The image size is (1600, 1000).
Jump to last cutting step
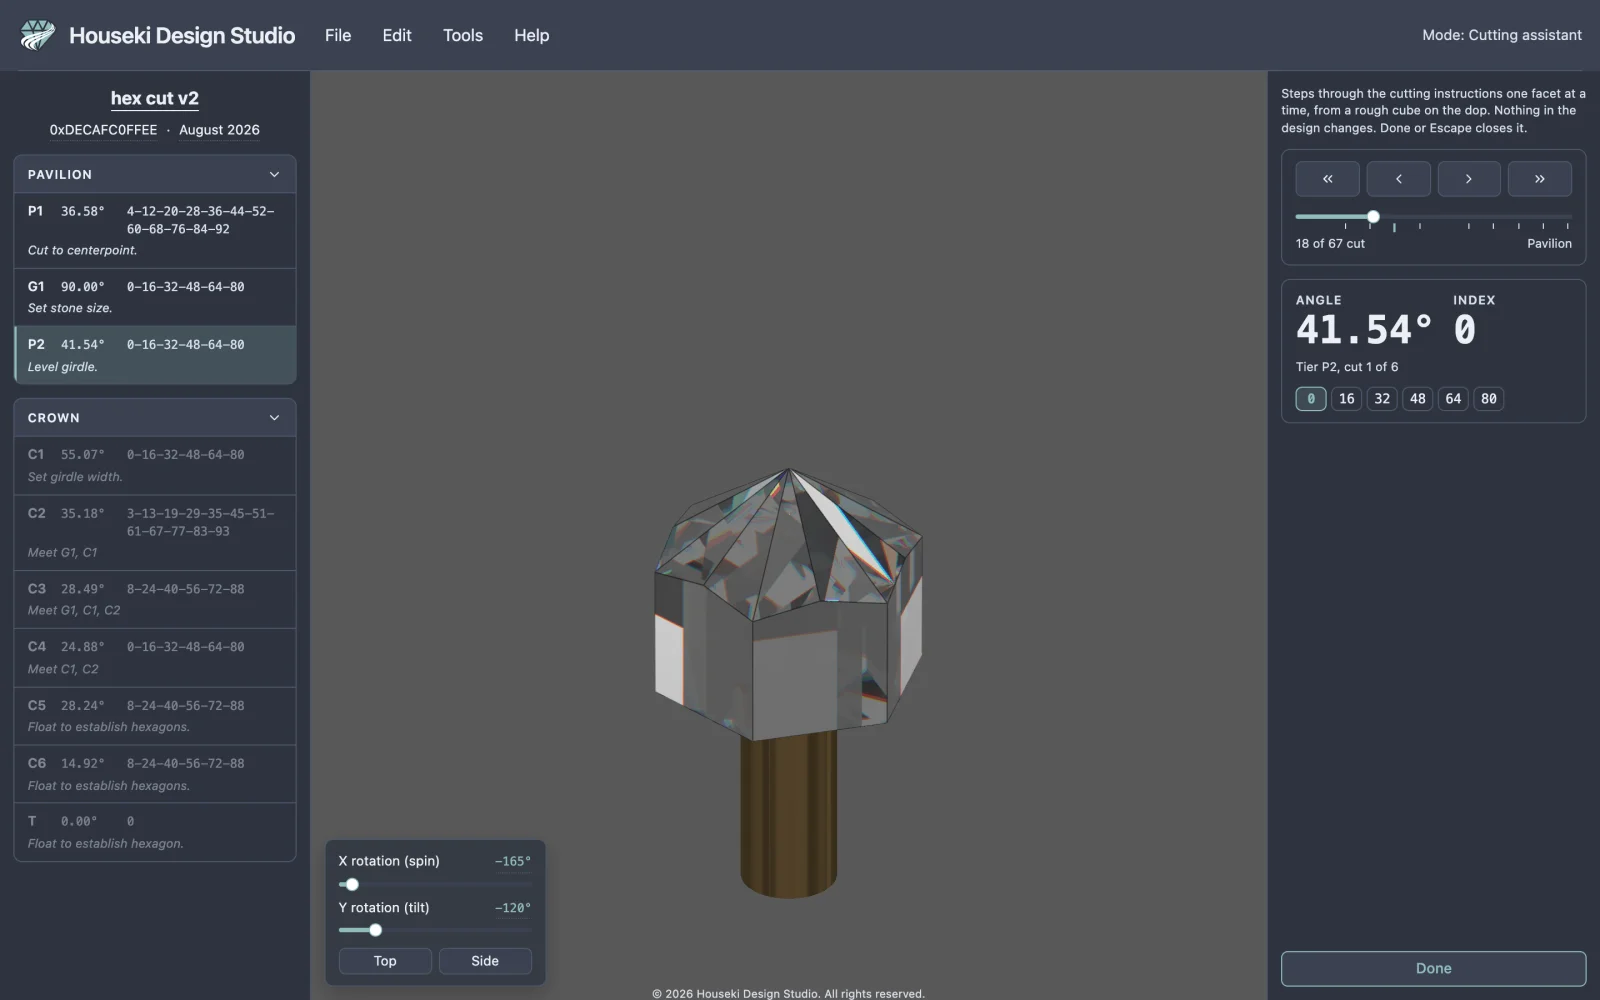point(1540,179)
